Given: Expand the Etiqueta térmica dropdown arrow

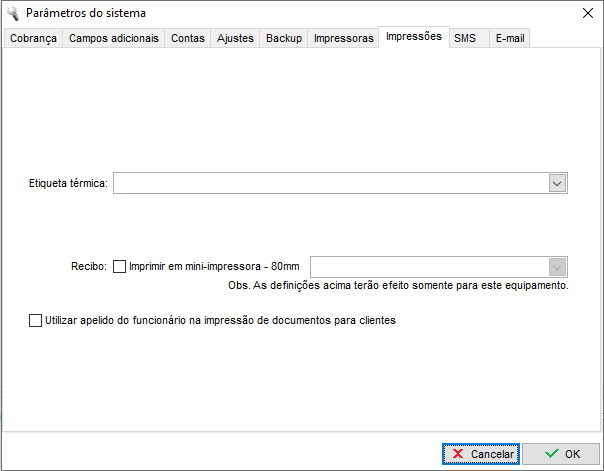Looking at the screenshot, I should [557, 183].
